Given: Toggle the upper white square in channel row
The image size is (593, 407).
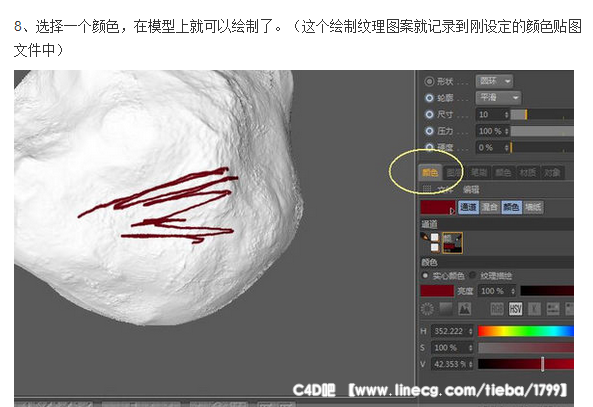Looking at the screenshot, I should [435, 237].
